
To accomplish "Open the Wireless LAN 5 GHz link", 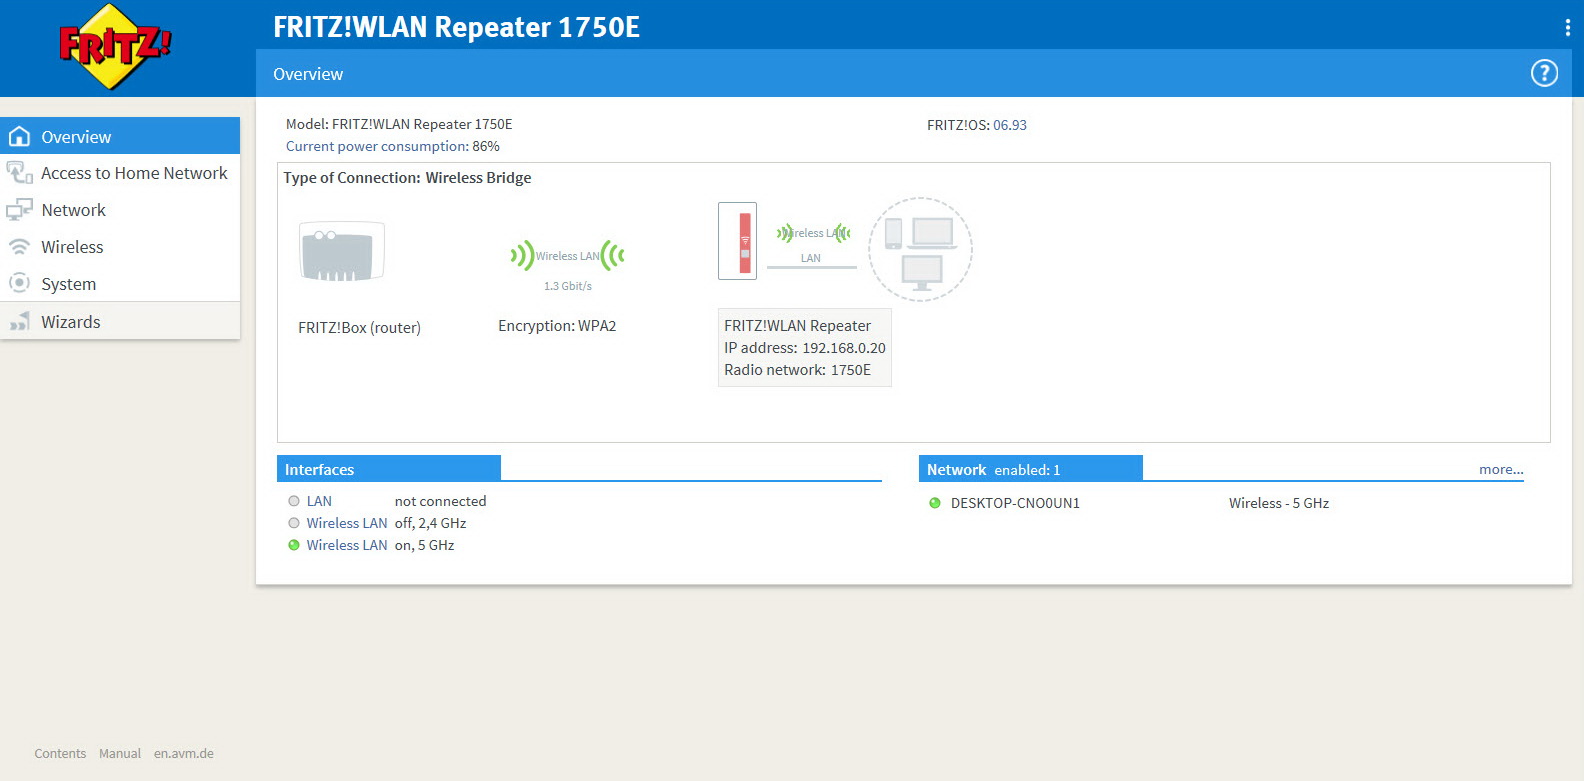I will coord(347,545).
